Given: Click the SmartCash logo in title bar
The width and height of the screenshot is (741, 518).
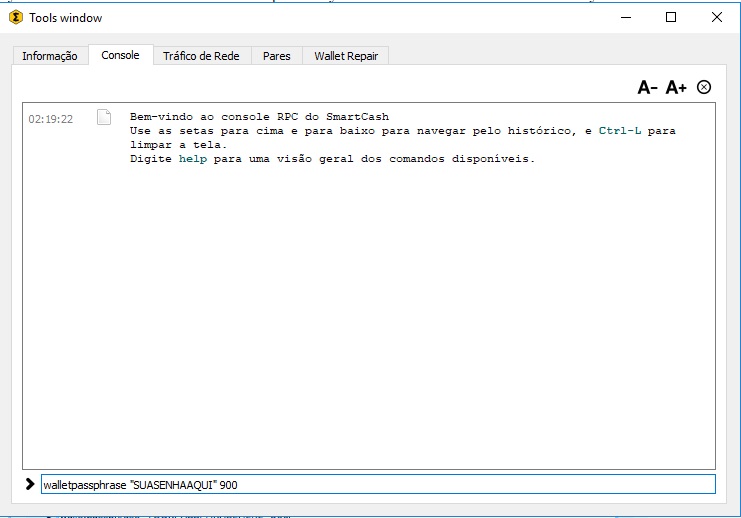Looking at the screenshot, I should [x=16, y=17].
